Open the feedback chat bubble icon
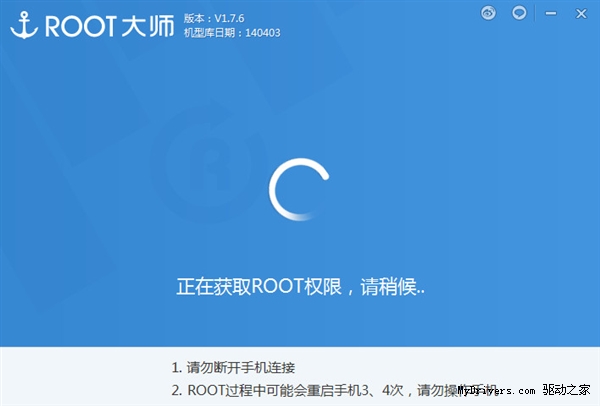The width and height of the screenshot is (600, 406). [519, 13]
